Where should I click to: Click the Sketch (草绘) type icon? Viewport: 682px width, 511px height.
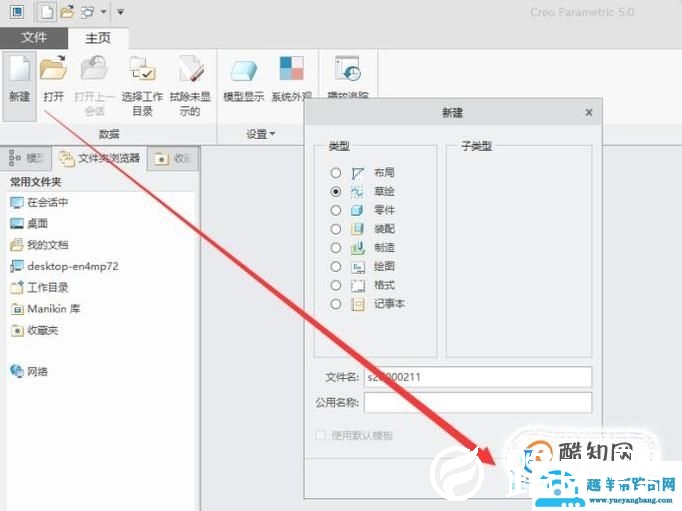point(358,192)
